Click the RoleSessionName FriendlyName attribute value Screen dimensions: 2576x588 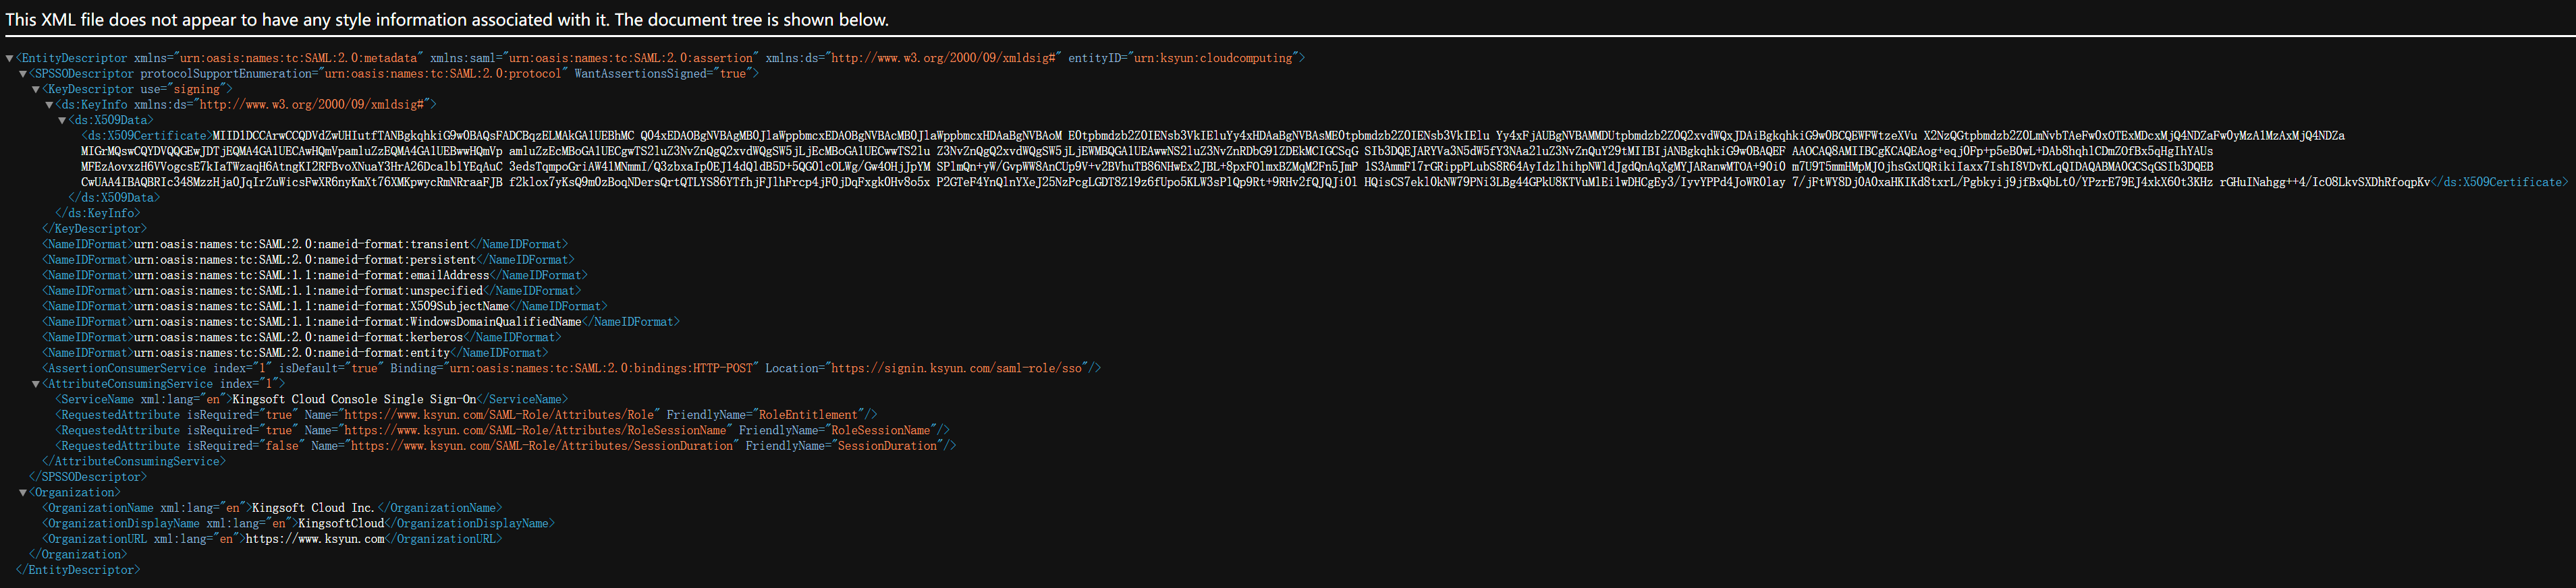coord(881,430)
